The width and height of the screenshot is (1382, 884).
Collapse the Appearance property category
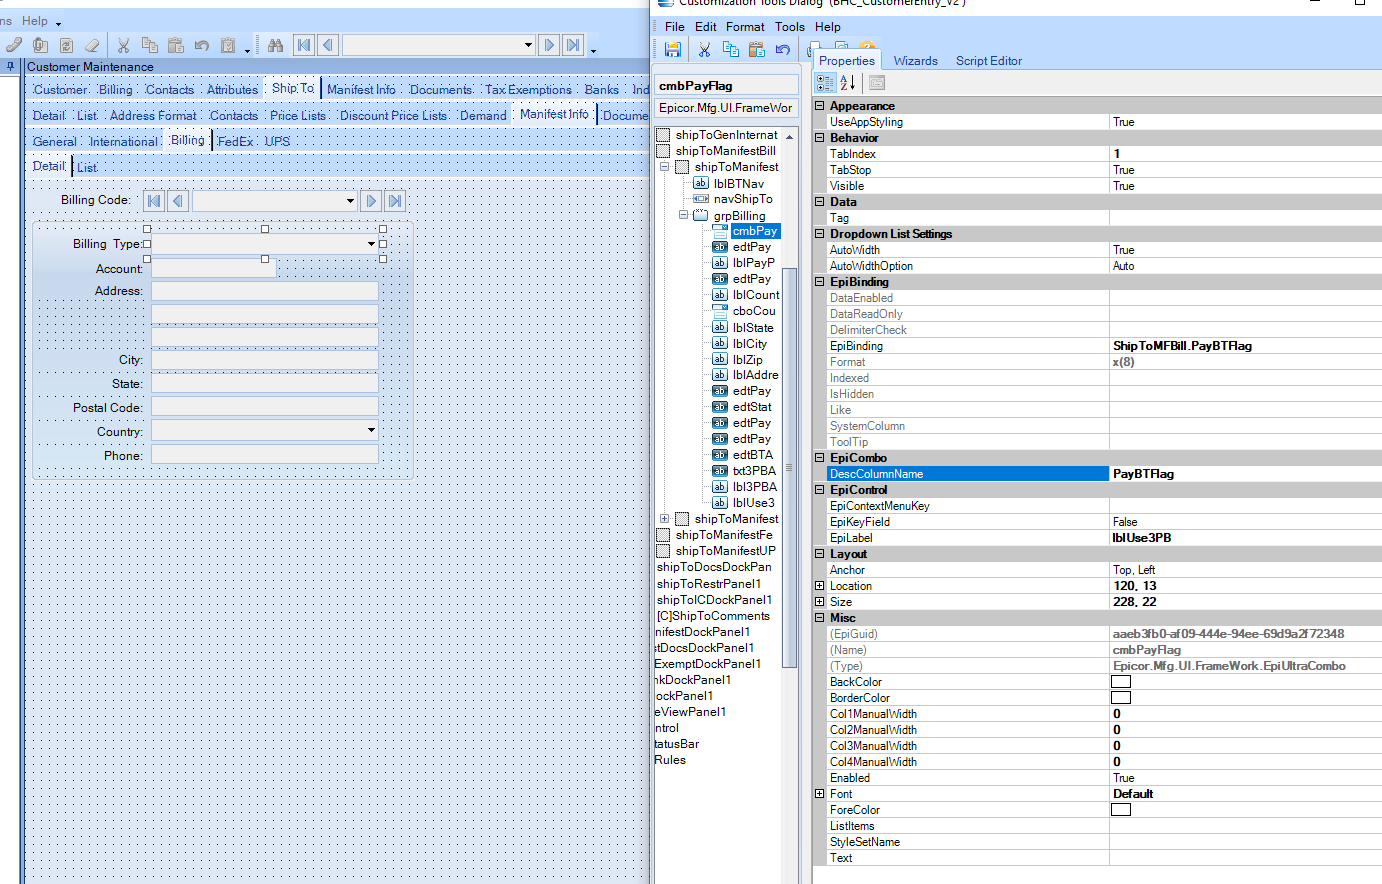(820, 106)
